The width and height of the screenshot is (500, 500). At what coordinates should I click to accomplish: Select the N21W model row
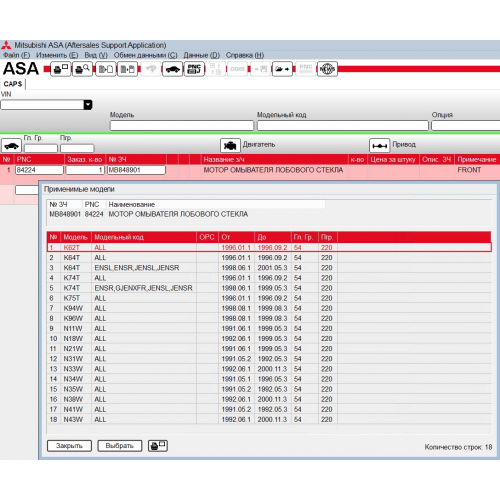point(269,349)
